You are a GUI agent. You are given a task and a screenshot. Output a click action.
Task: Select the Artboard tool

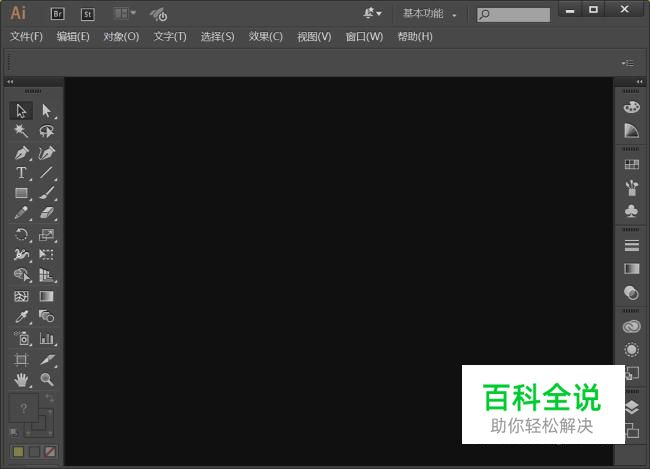pos(21,359)
